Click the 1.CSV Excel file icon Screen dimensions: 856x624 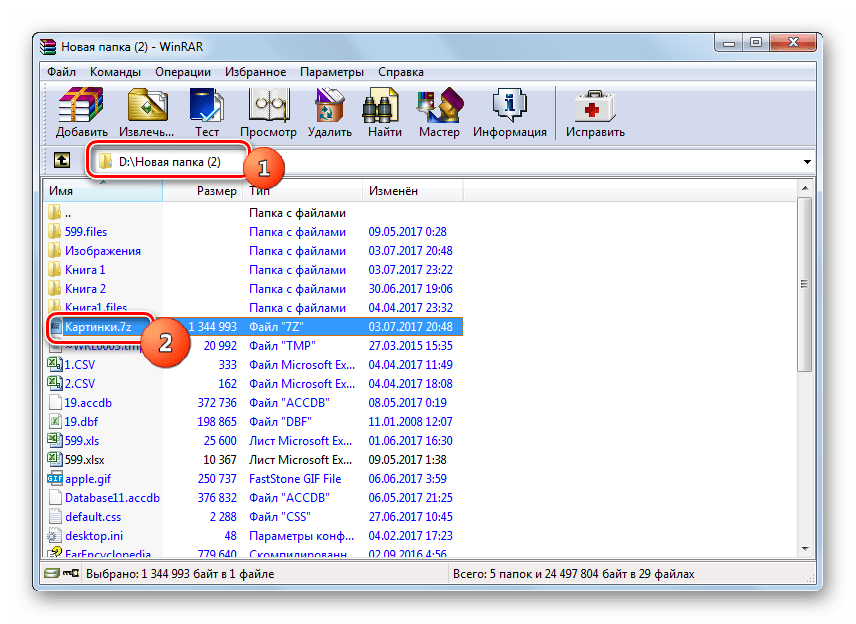55,364
